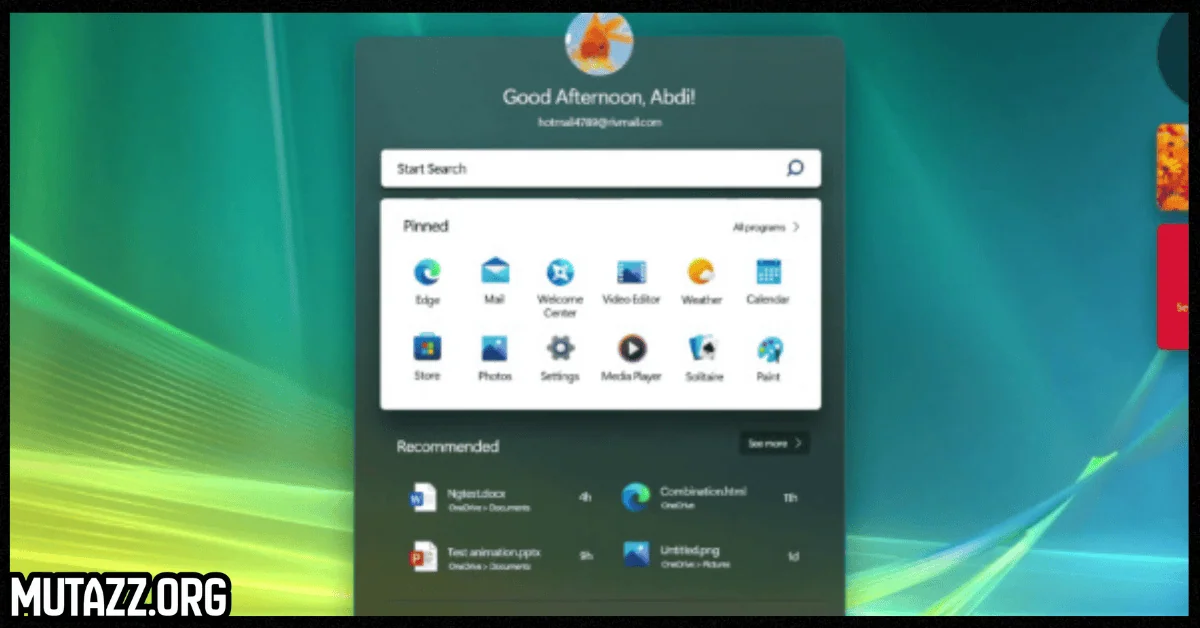Viewport: 1200px width, 628px height.
Task: Open the Settings gear icon
Action: (x=560, y=349)
